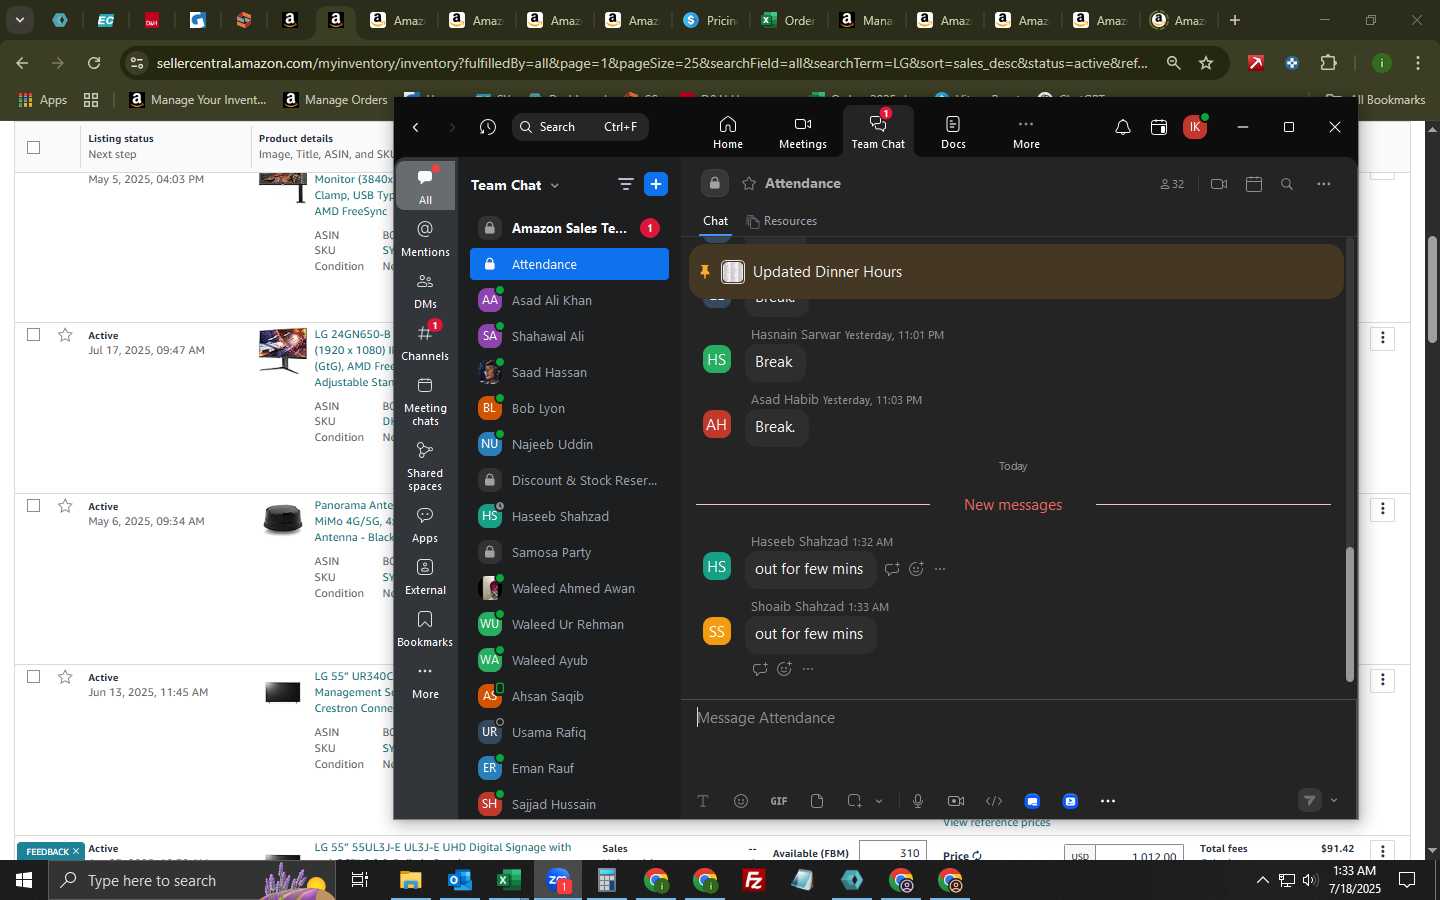The height and width of the screenshot is (900, 1440).
Task: Add a reaction to Haseeb Shahzad's message
Action: pos(916,569)
